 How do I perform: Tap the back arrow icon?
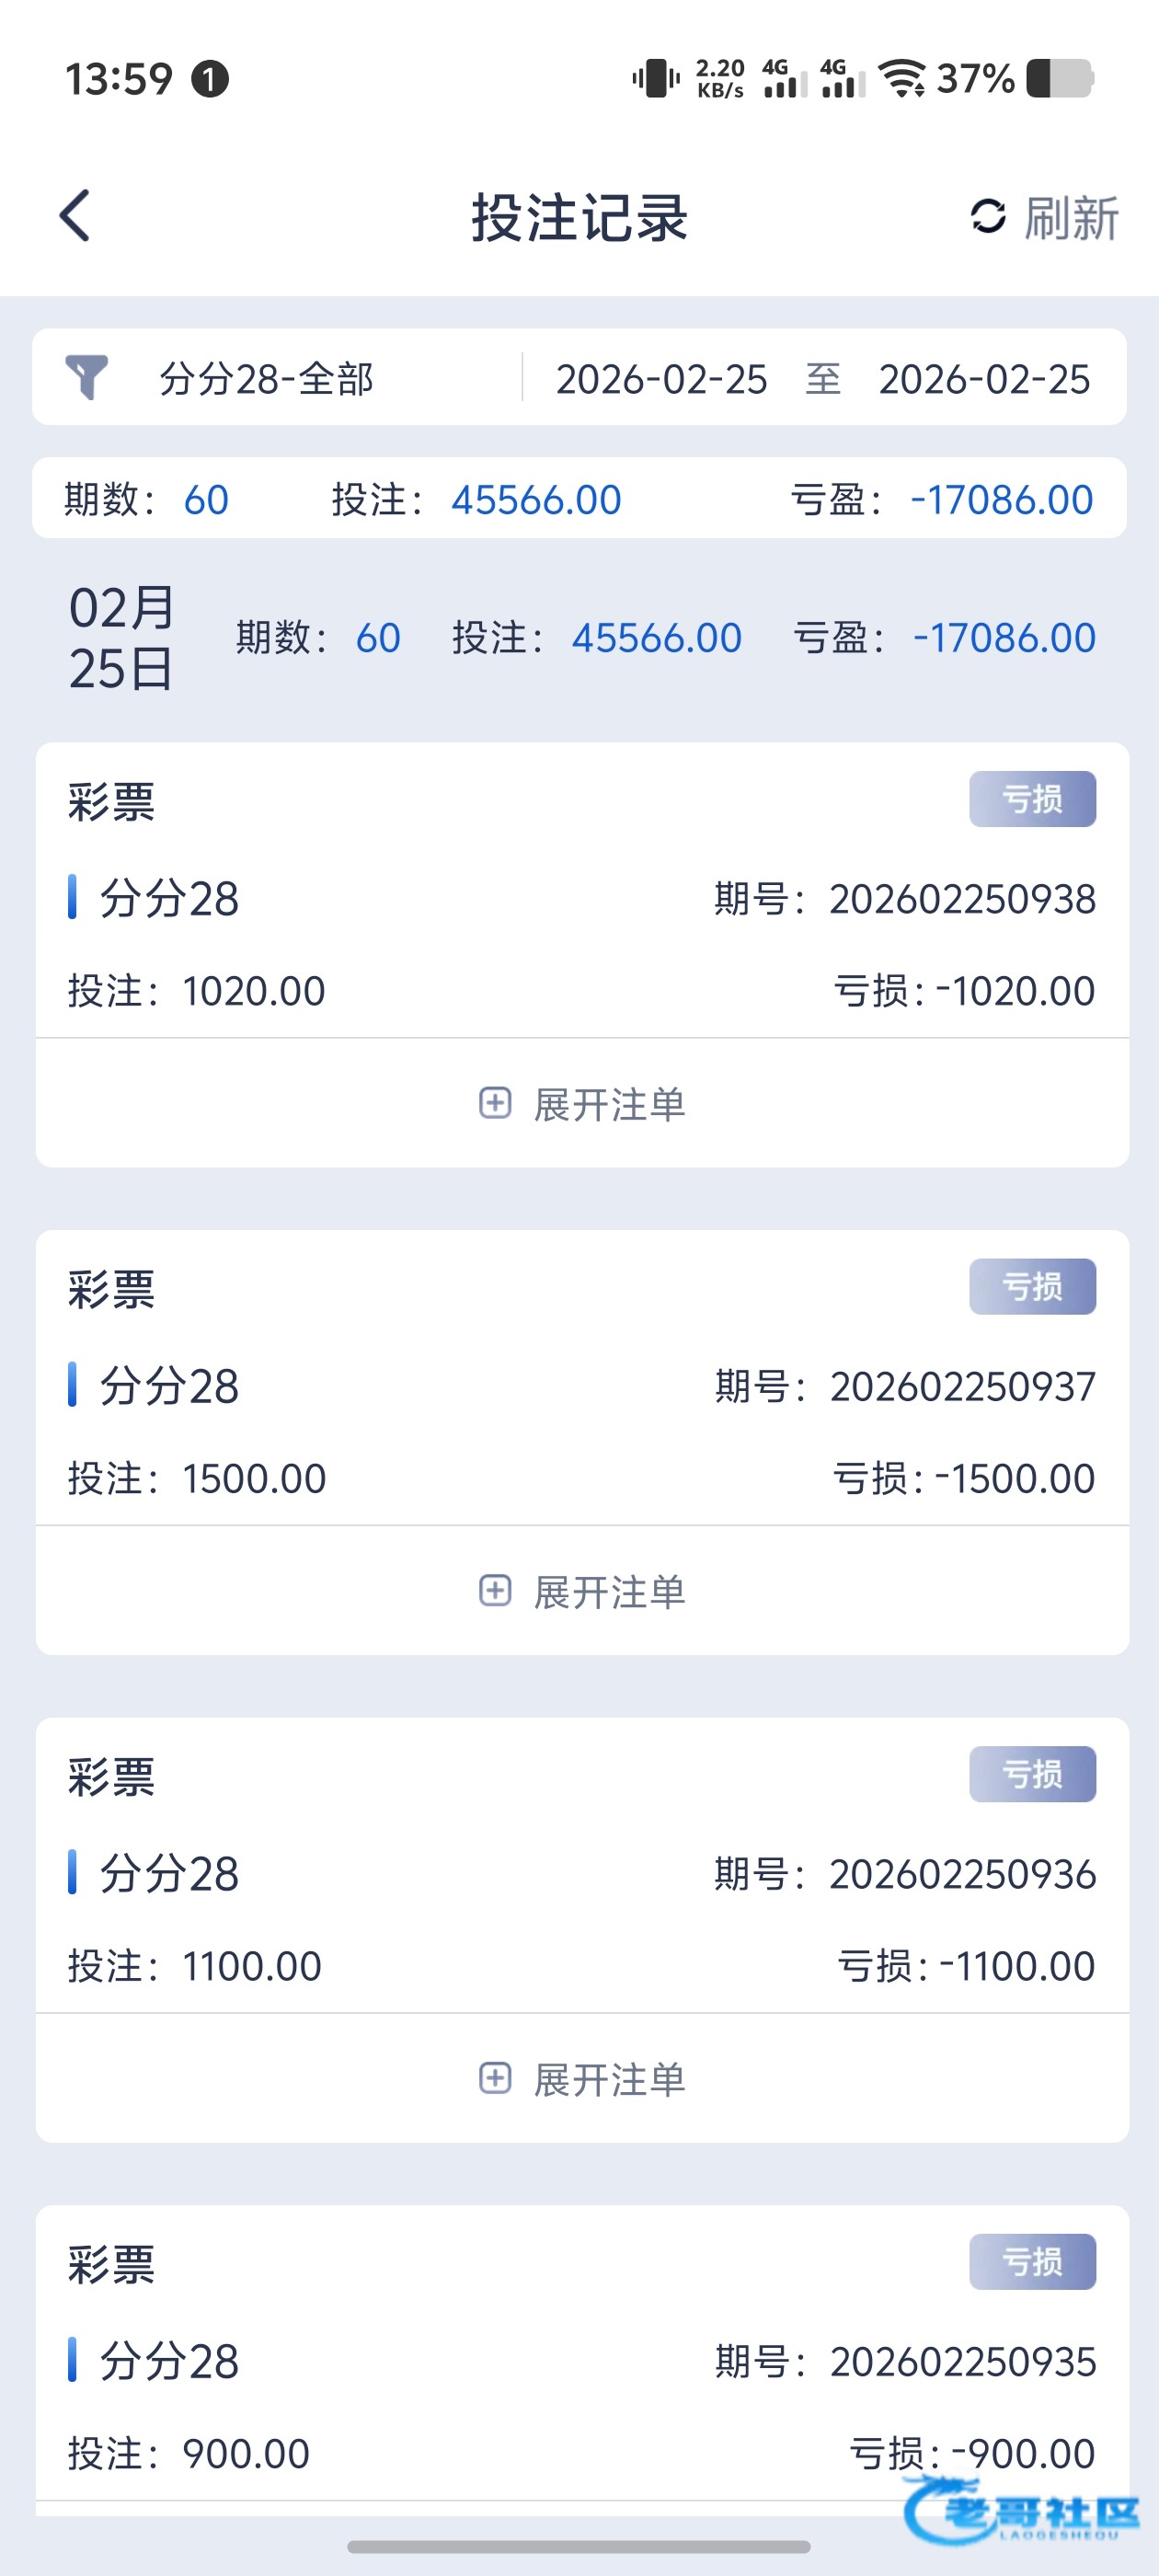[75, 216]
